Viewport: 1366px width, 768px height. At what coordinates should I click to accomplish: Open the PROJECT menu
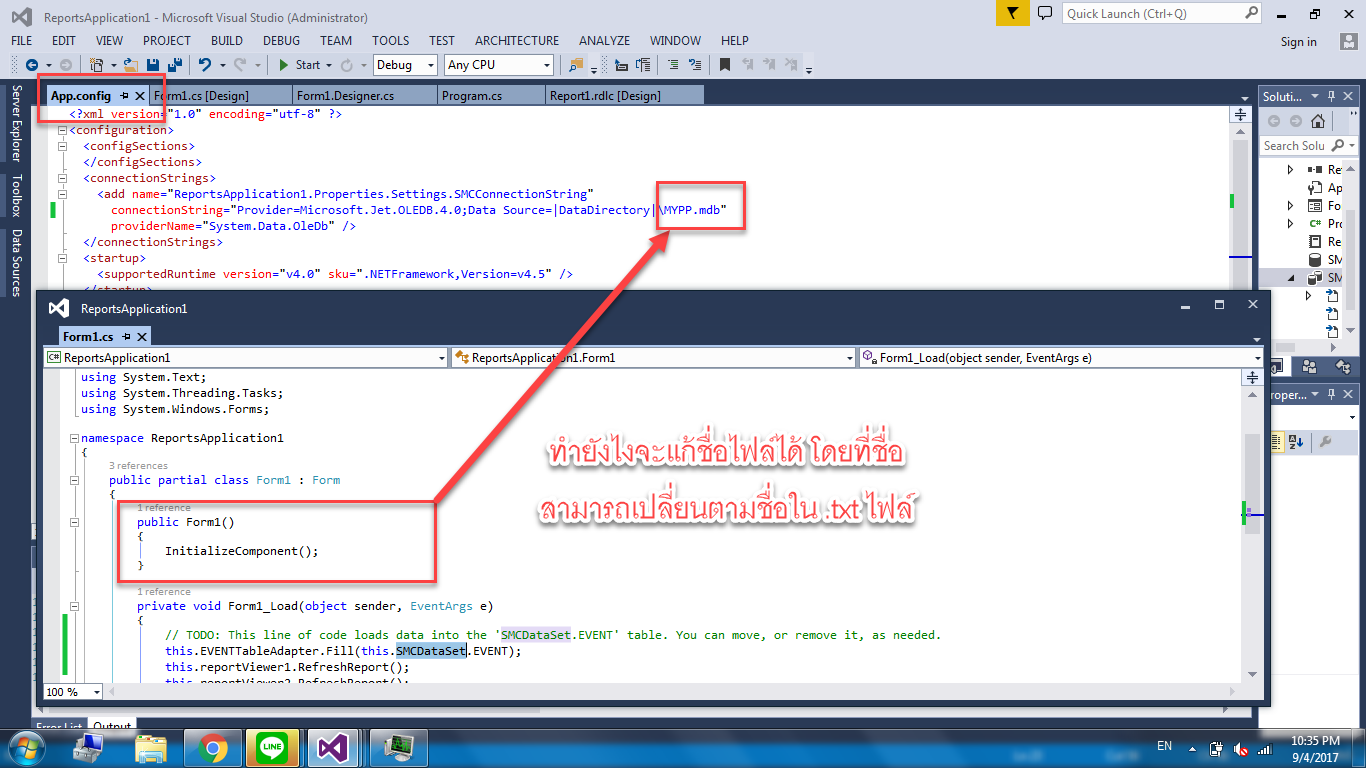pos(166,41)
